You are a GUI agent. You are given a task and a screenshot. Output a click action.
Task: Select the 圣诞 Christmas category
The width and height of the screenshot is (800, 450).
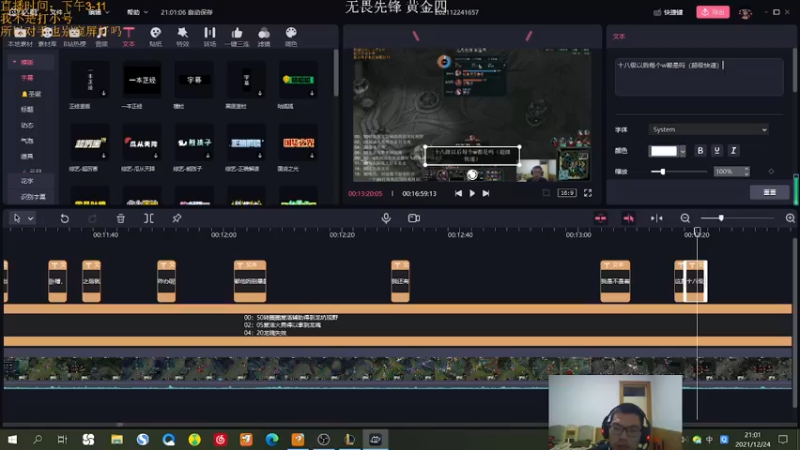[x=31, y=94]
